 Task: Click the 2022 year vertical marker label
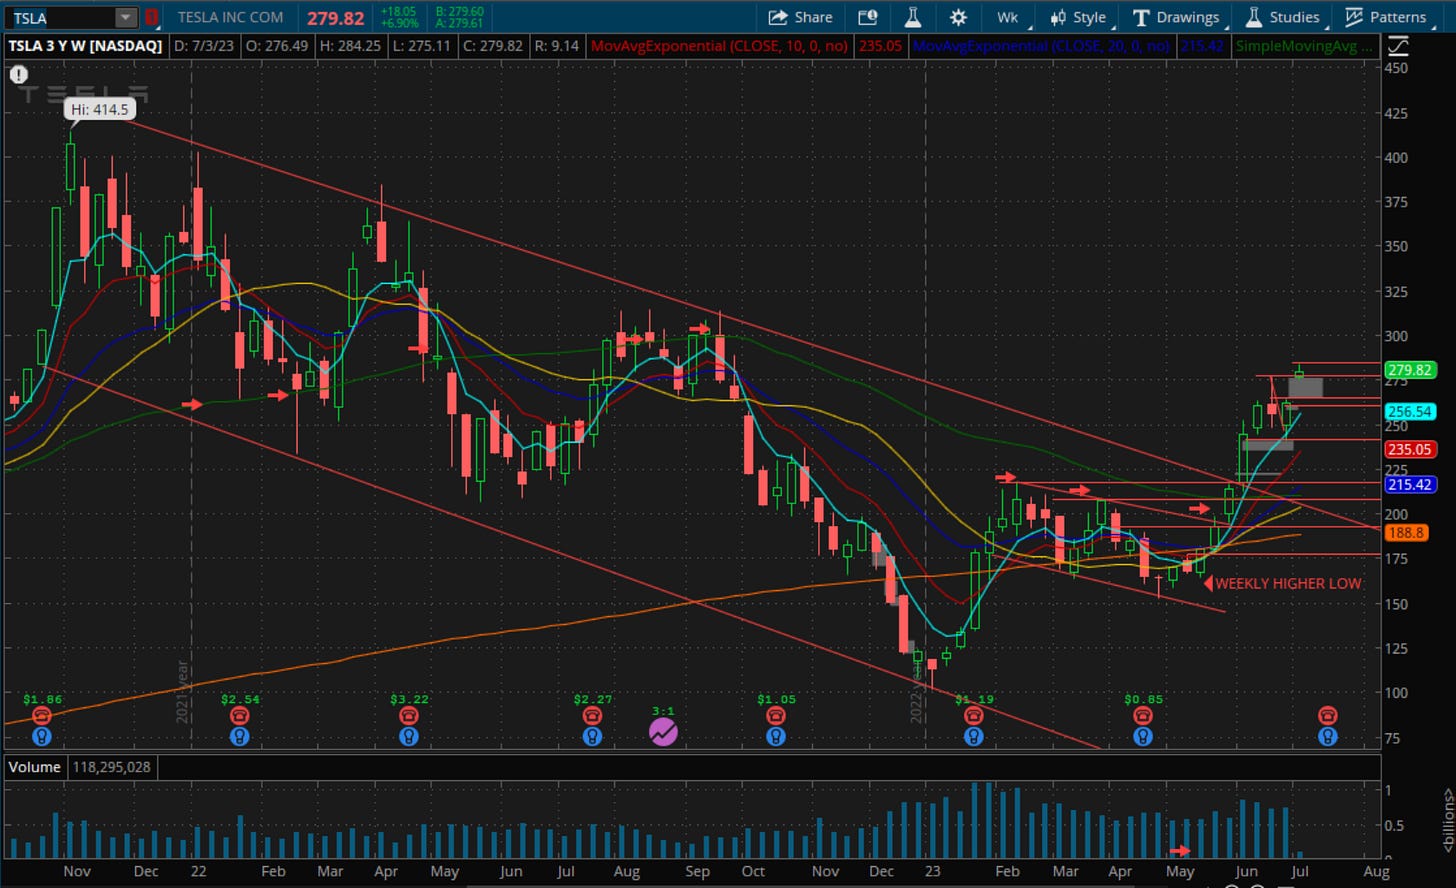tap(916, 692)
